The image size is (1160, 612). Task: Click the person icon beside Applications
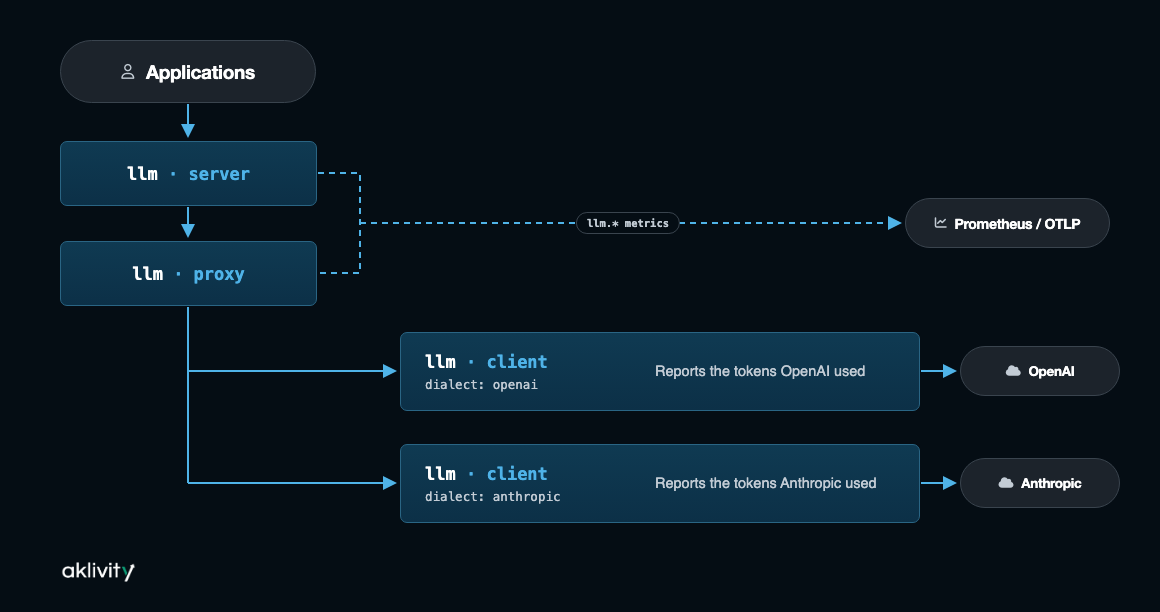[x=127, y=72]
